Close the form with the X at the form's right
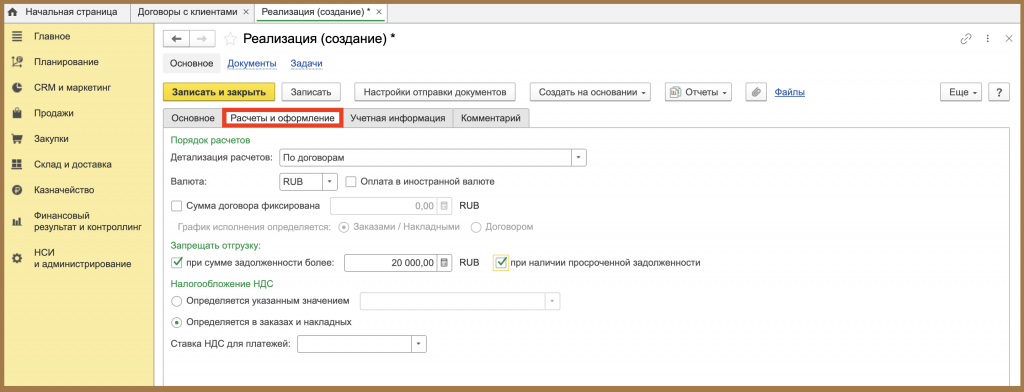Viewport: 1024px width, 392px height. click(1008, 39)
